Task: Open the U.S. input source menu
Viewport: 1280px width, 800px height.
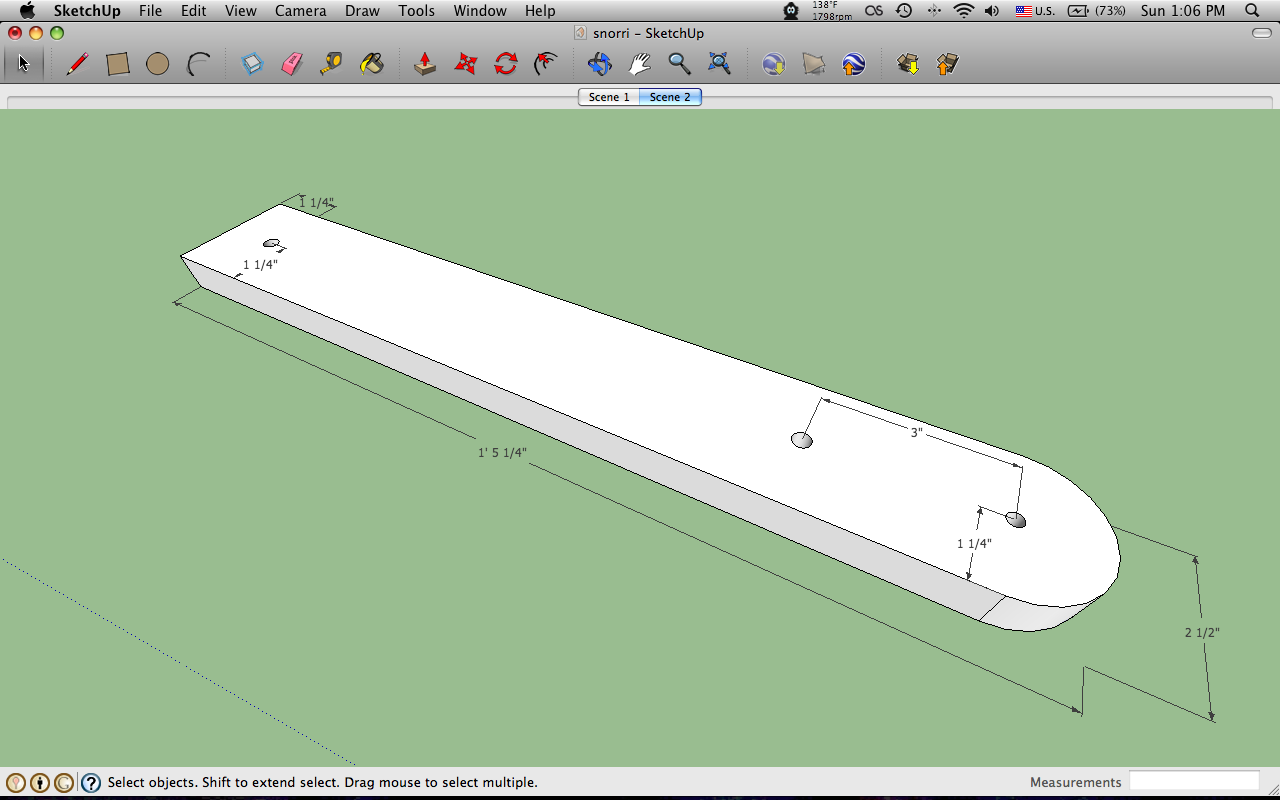Action: (x=1035, y=11)
